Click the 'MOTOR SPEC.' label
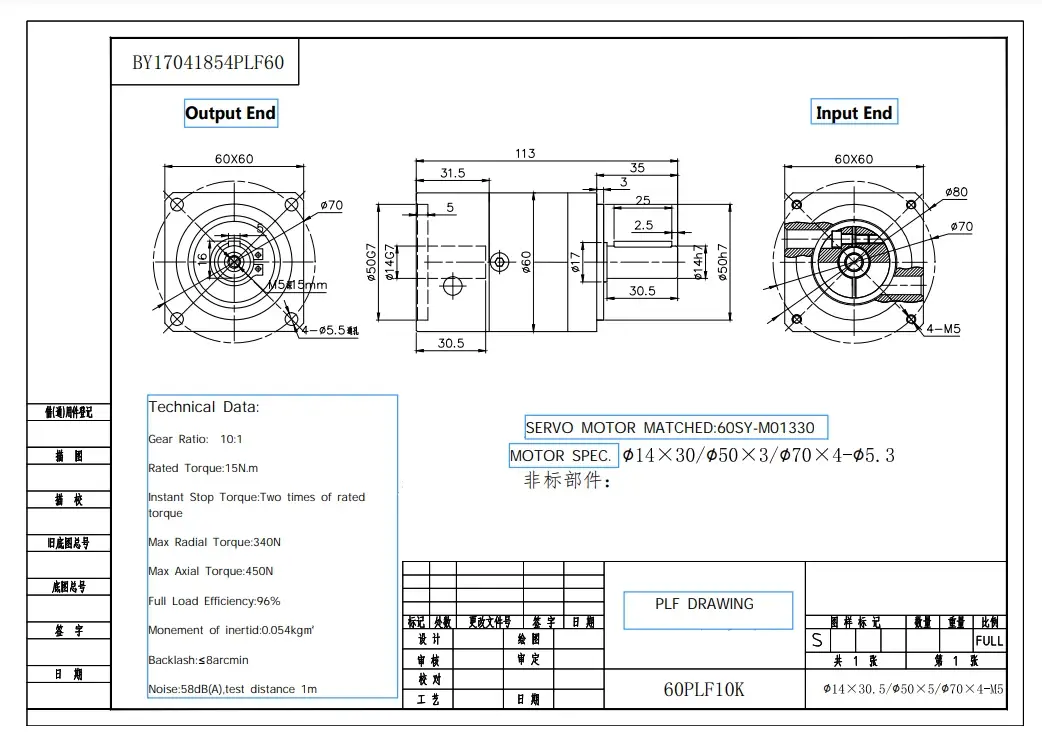The height and width of the screenshot is (748, 1042). point(560,456)
